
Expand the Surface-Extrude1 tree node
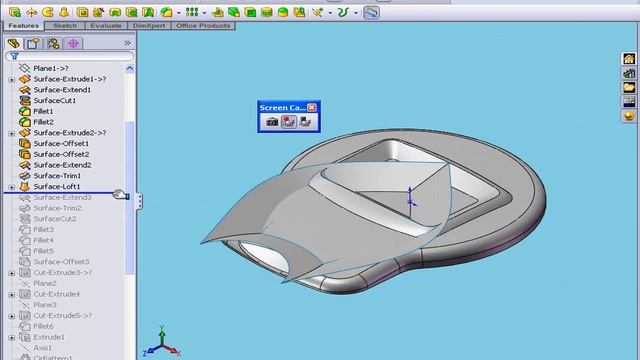[11, 79]
